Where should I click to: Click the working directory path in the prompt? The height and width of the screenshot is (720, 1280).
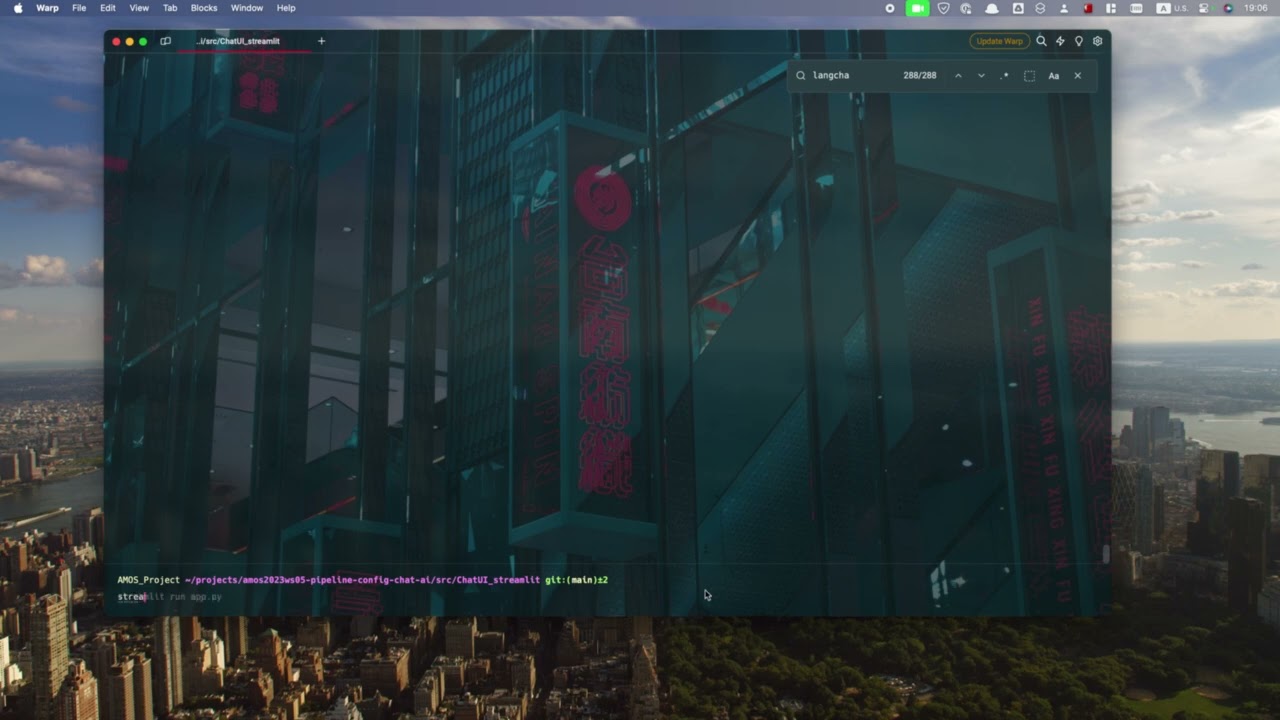point(363,580)
